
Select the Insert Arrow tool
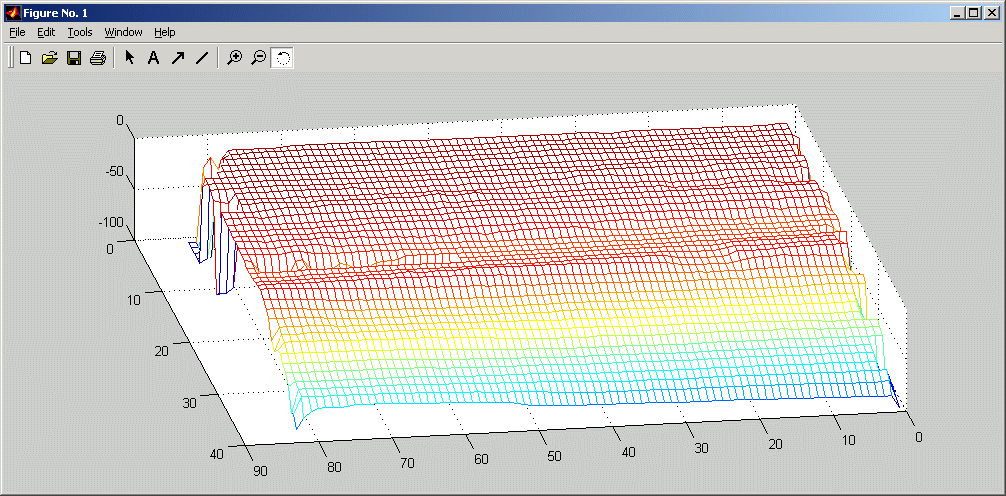pyautogui.click(x=177, y=58)
